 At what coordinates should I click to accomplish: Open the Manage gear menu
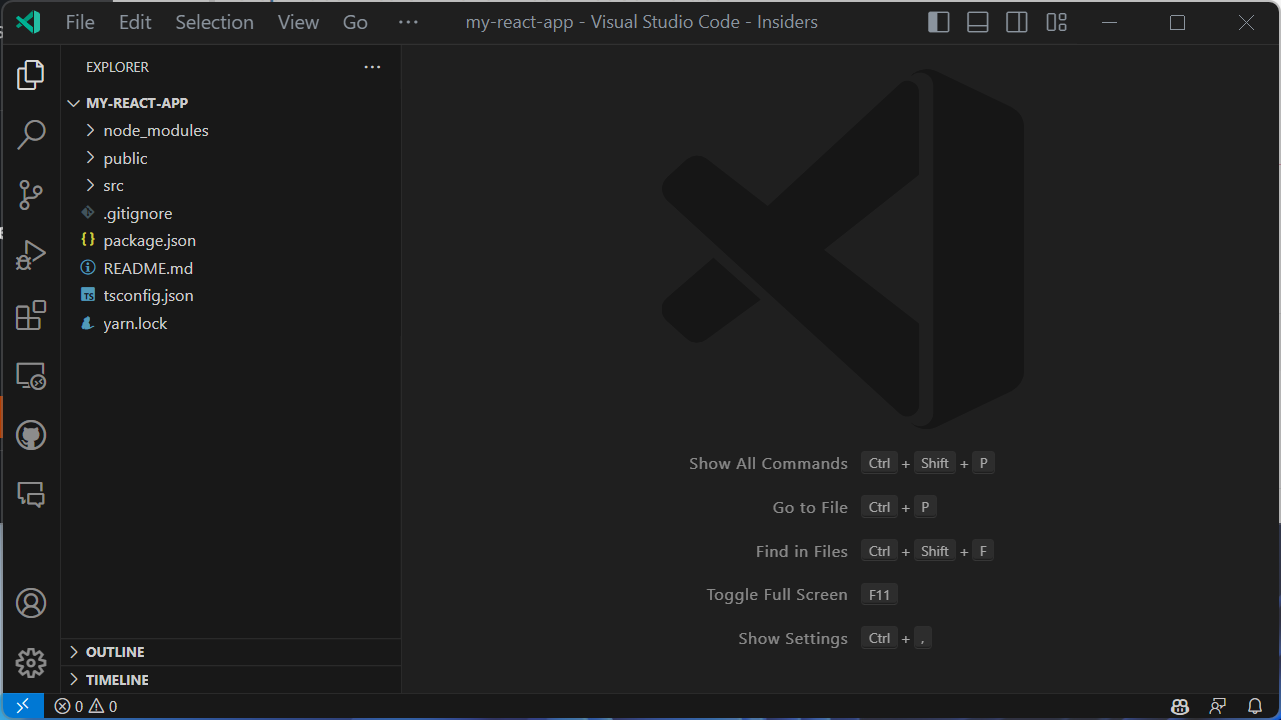[x=31, y=663]
